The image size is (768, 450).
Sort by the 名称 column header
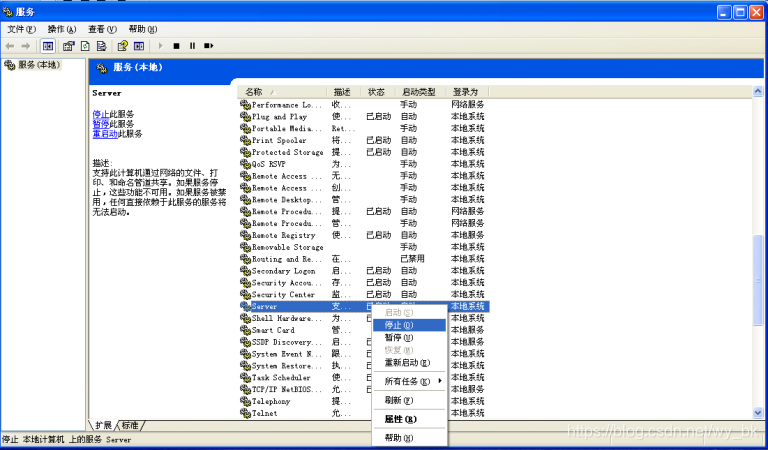pyautogui.click(x=282, y=92)
